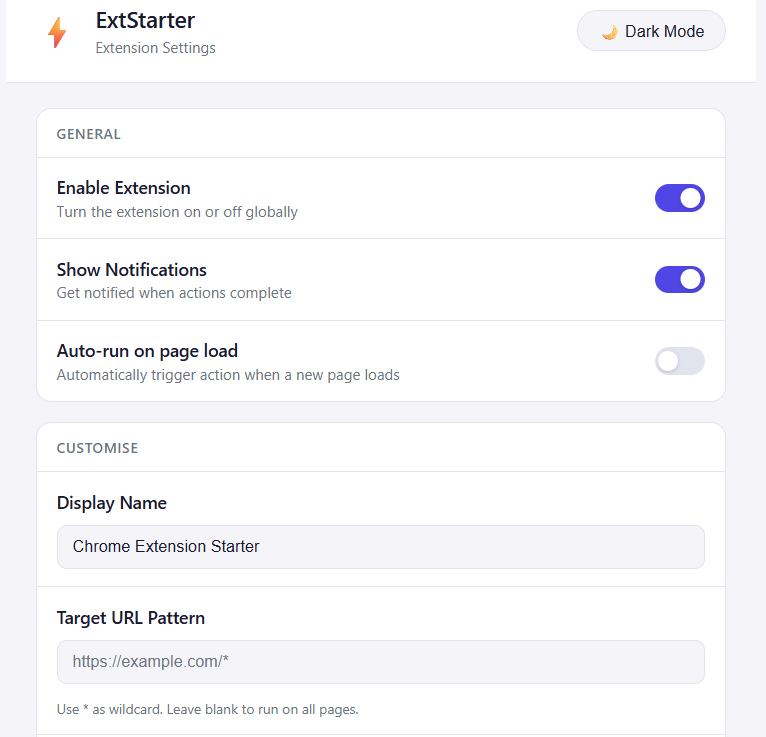The height and width of the screenshot is (737, 766).
Task: Turn off Show Notifications switch
Action: tap(680, 279)
